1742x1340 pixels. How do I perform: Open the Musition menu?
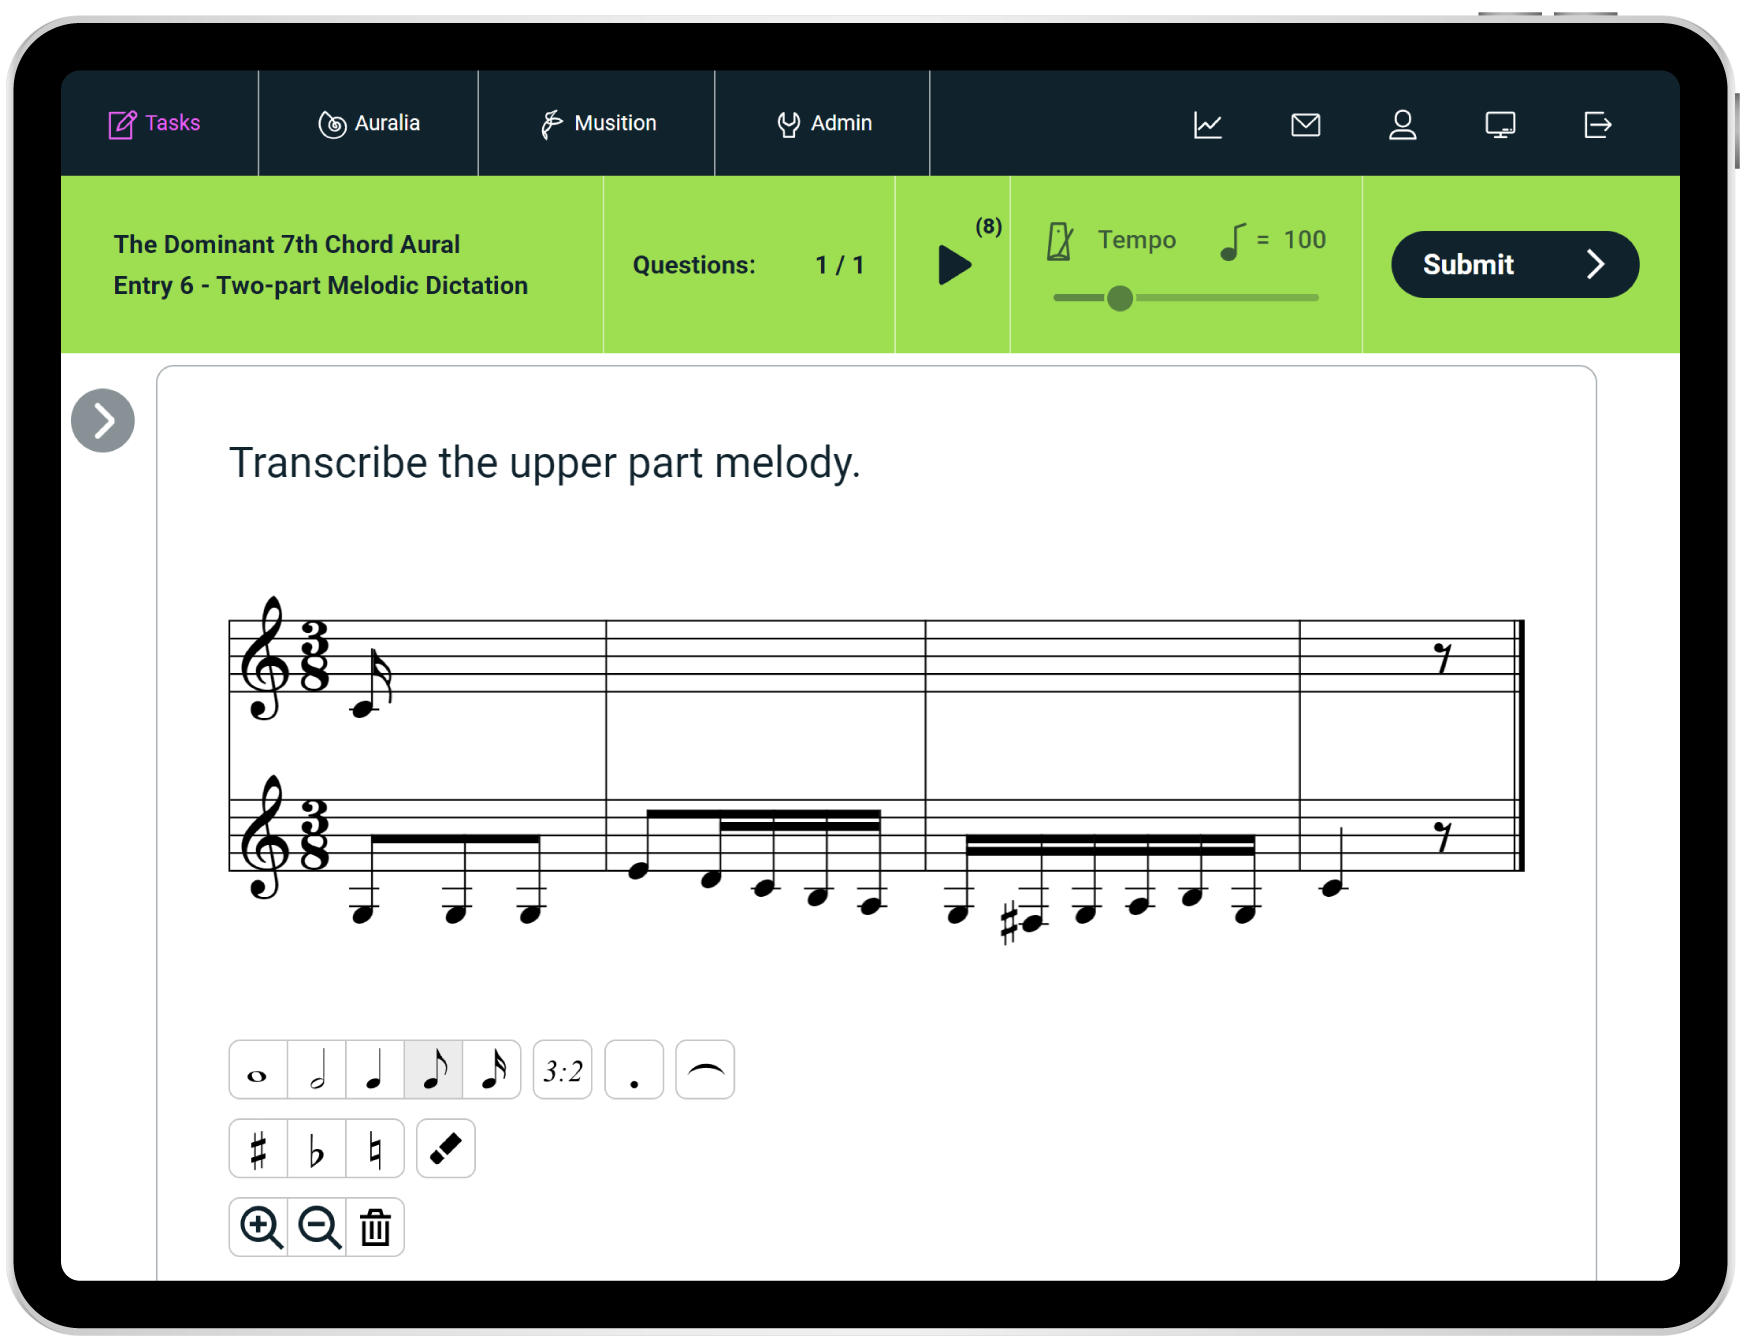tap(597, 123)
